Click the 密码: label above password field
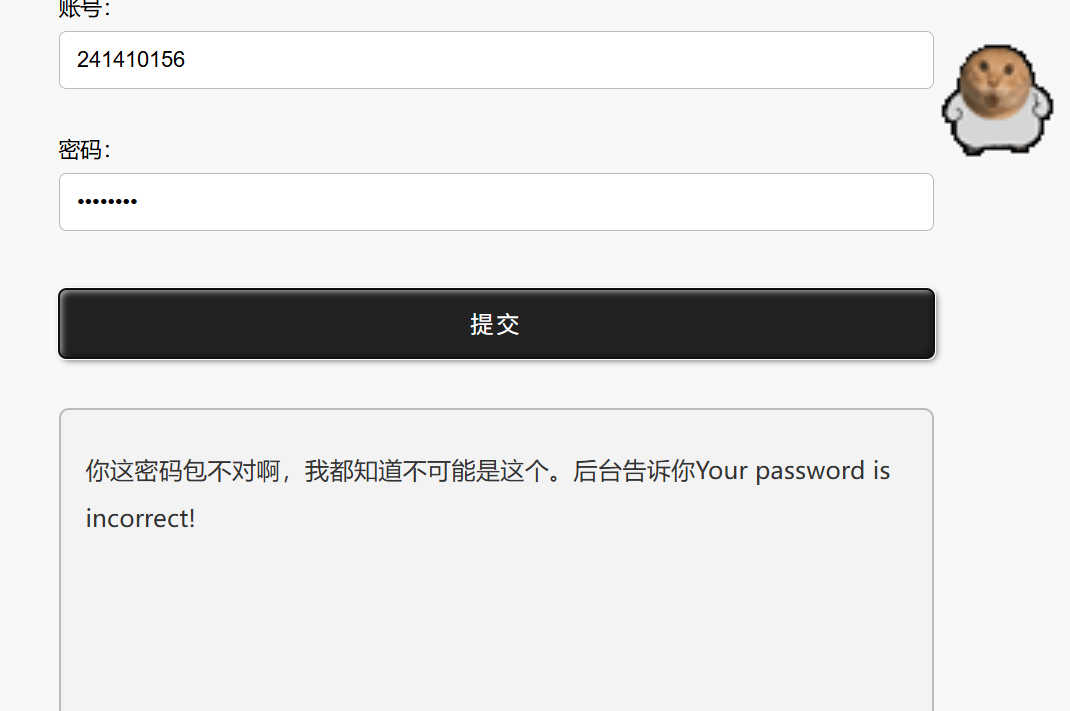Image resolution: width=1070 pixels, height=711 pixels. coord(84,149)
